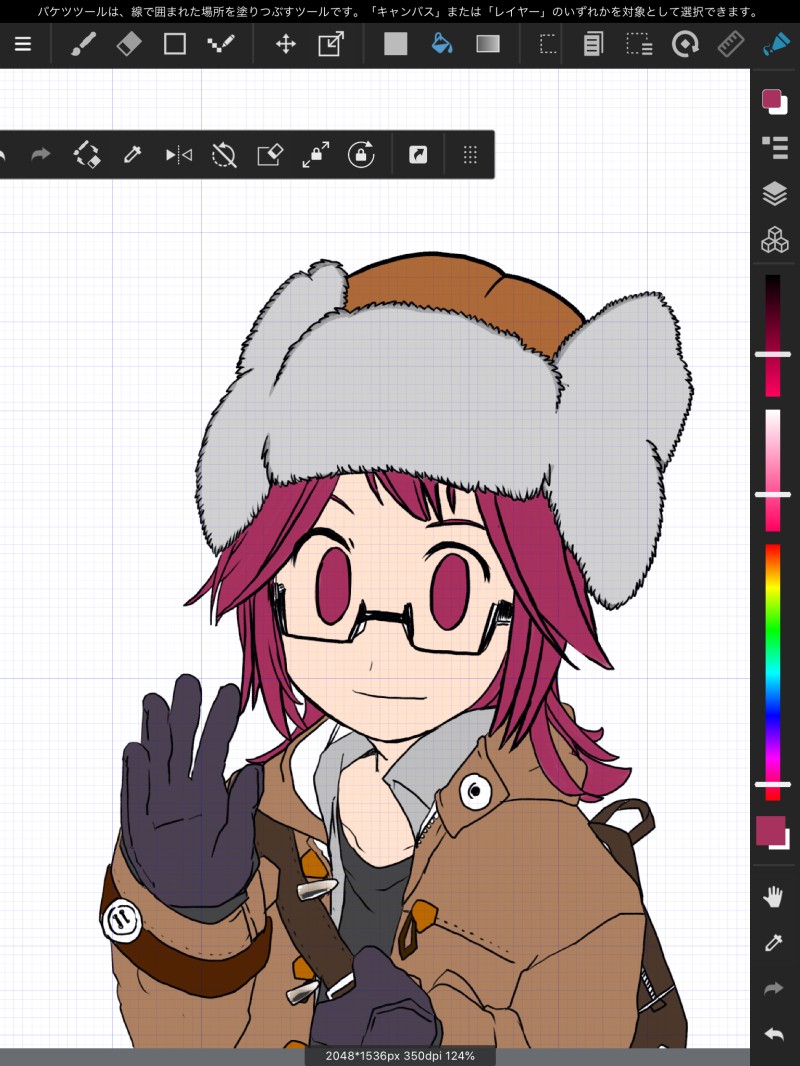Click the expand arrow shortcut button

pos(418,155)
